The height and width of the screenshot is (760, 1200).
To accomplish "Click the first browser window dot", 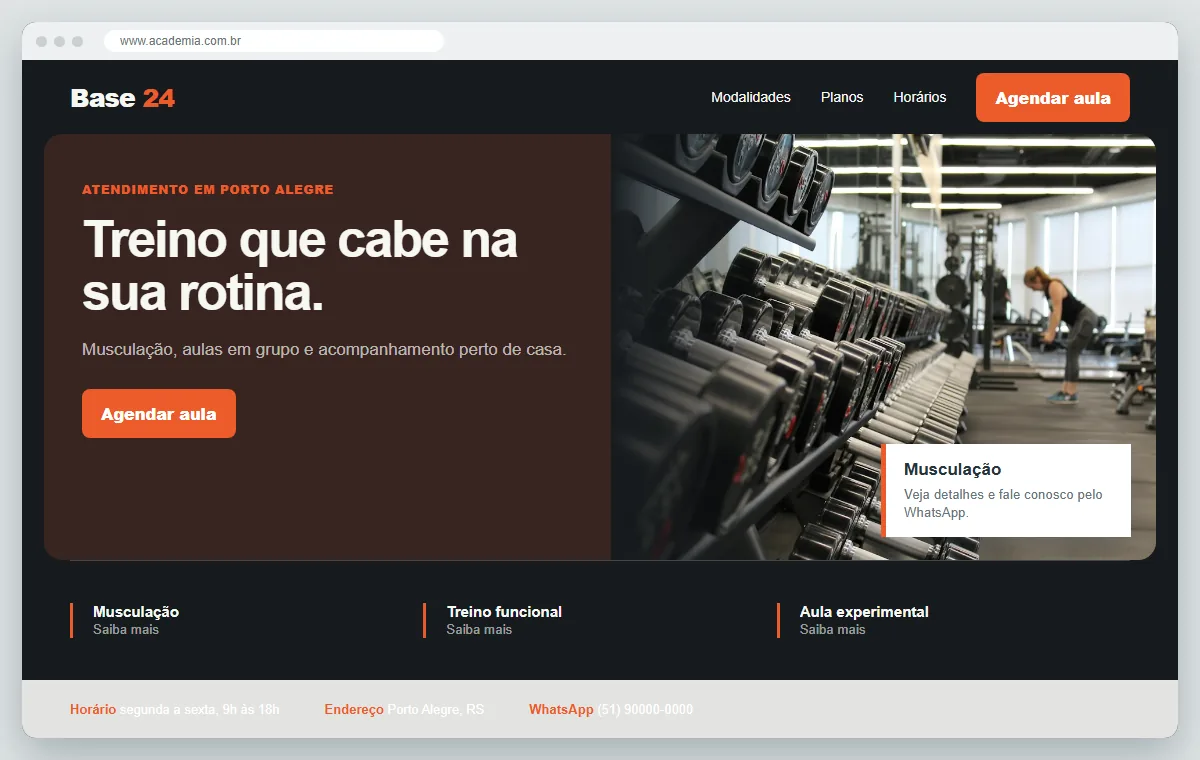I will pyautogui.click(x=41, y=41).
